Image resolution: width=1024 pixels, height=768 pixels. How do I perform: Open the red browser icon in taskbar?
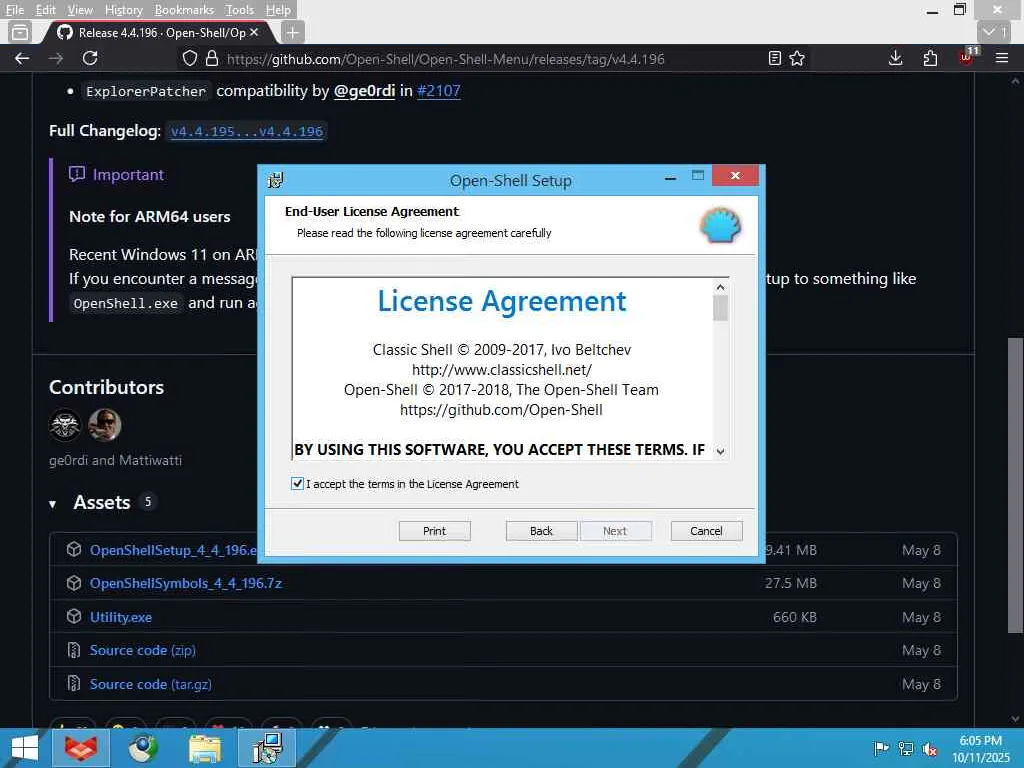[x=81, y=748]
